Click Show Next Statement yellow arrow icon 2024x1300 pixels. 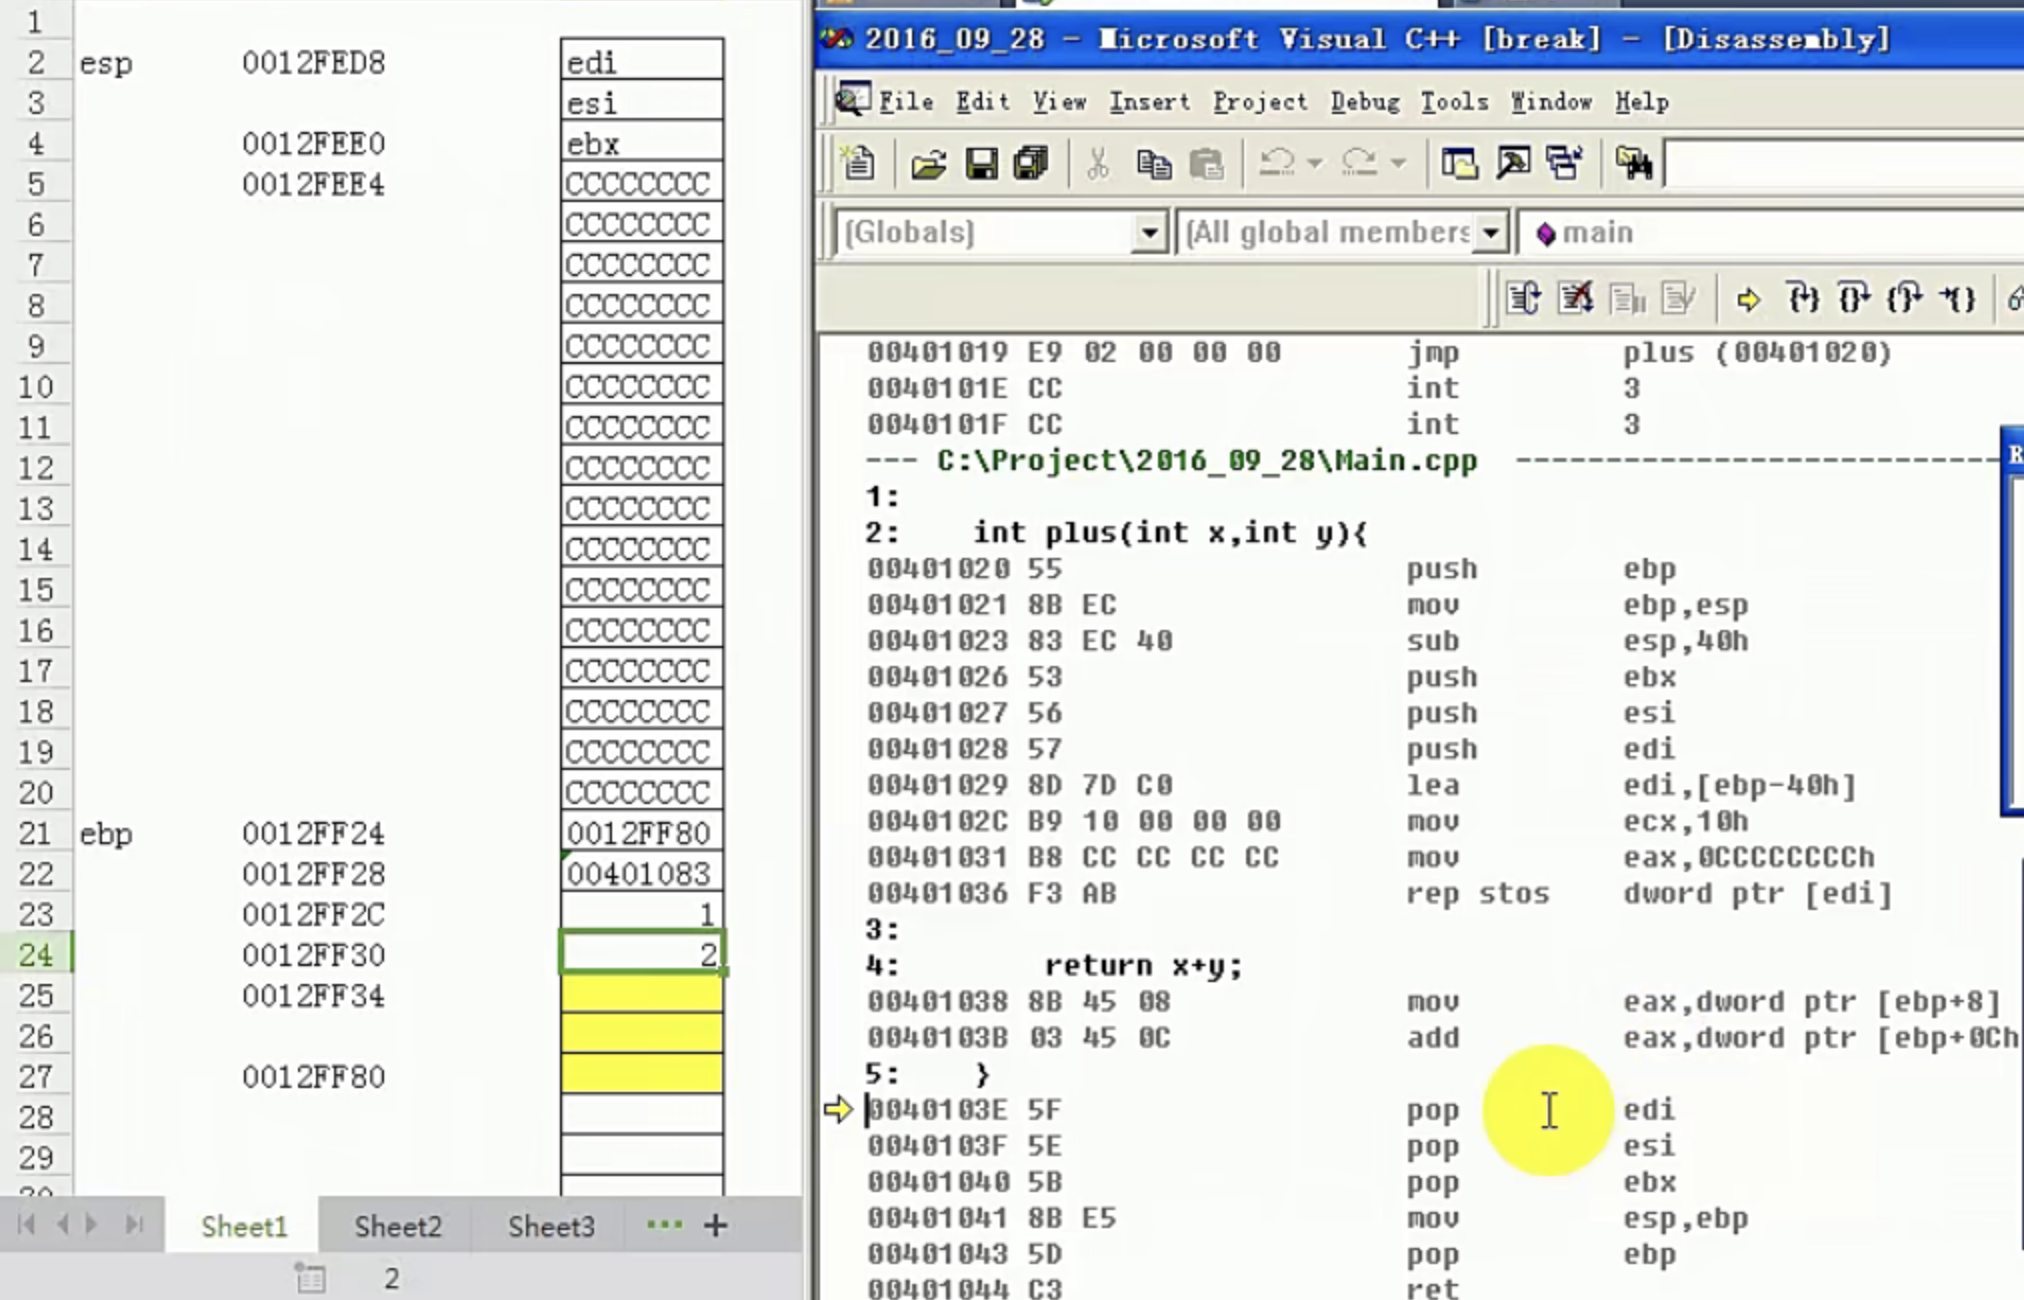point(1748,299)
